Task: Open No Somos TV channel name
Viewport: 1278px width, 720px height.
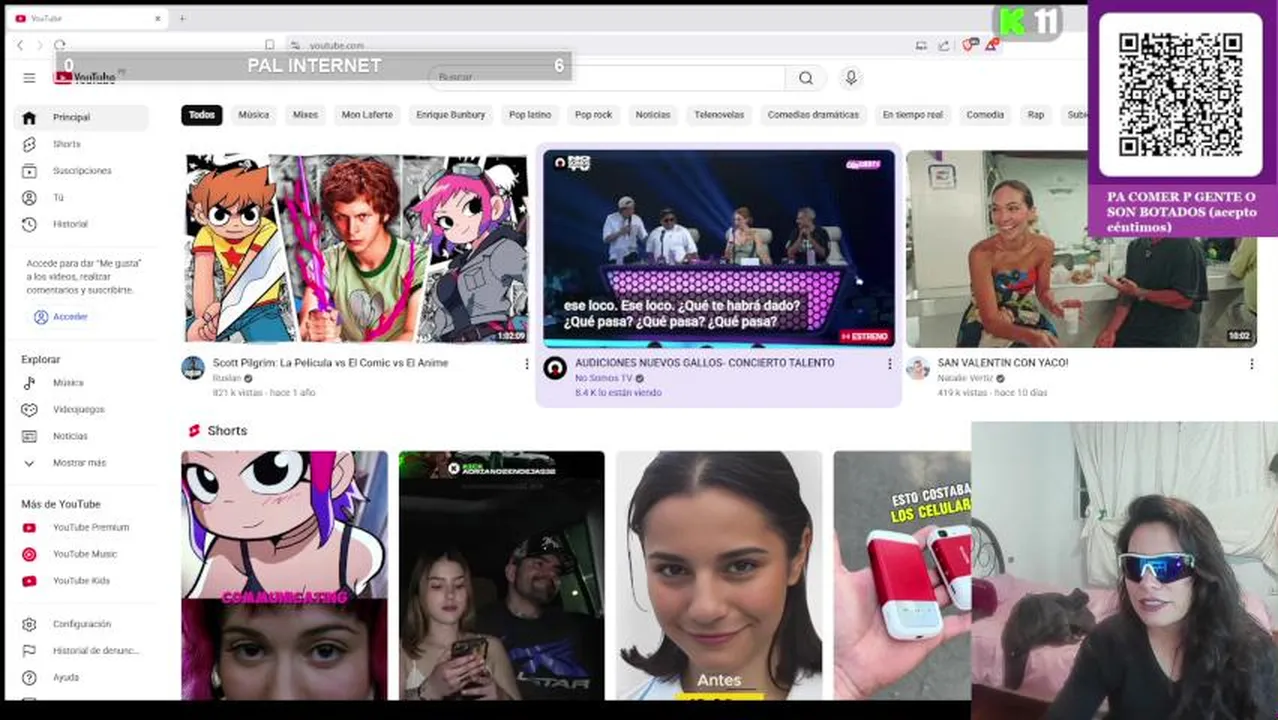Action: tap(604, 379)
